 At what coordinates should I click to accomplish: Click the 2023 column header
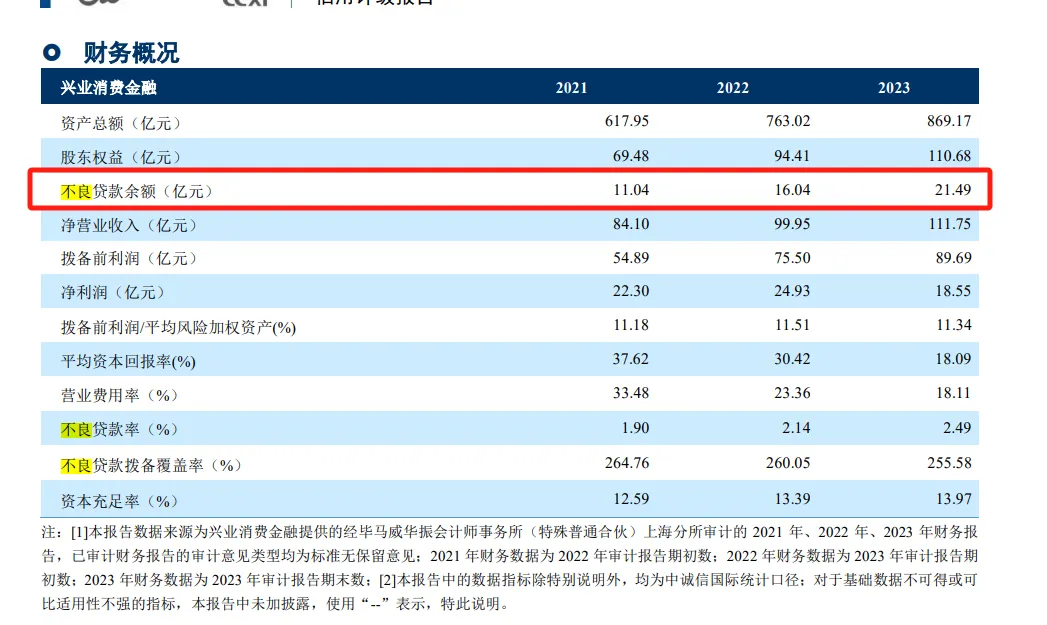(894, 87)
